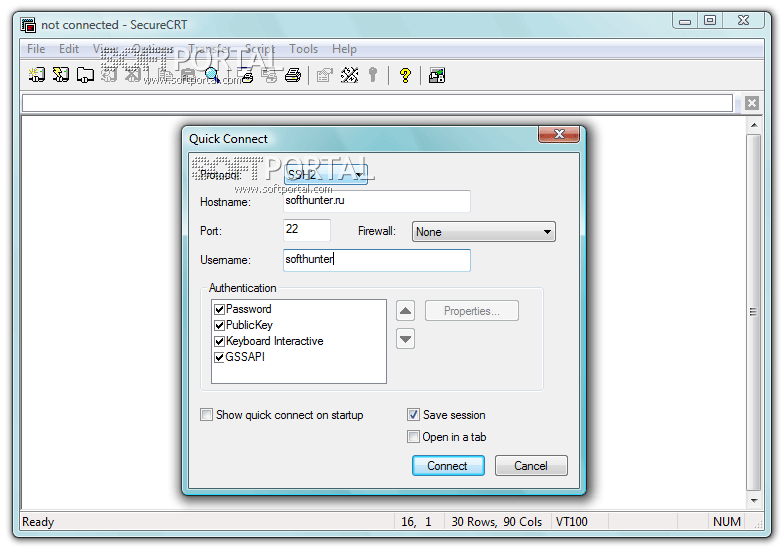Open the Edit menu
The image size is (784, 551).
(68, 49)
